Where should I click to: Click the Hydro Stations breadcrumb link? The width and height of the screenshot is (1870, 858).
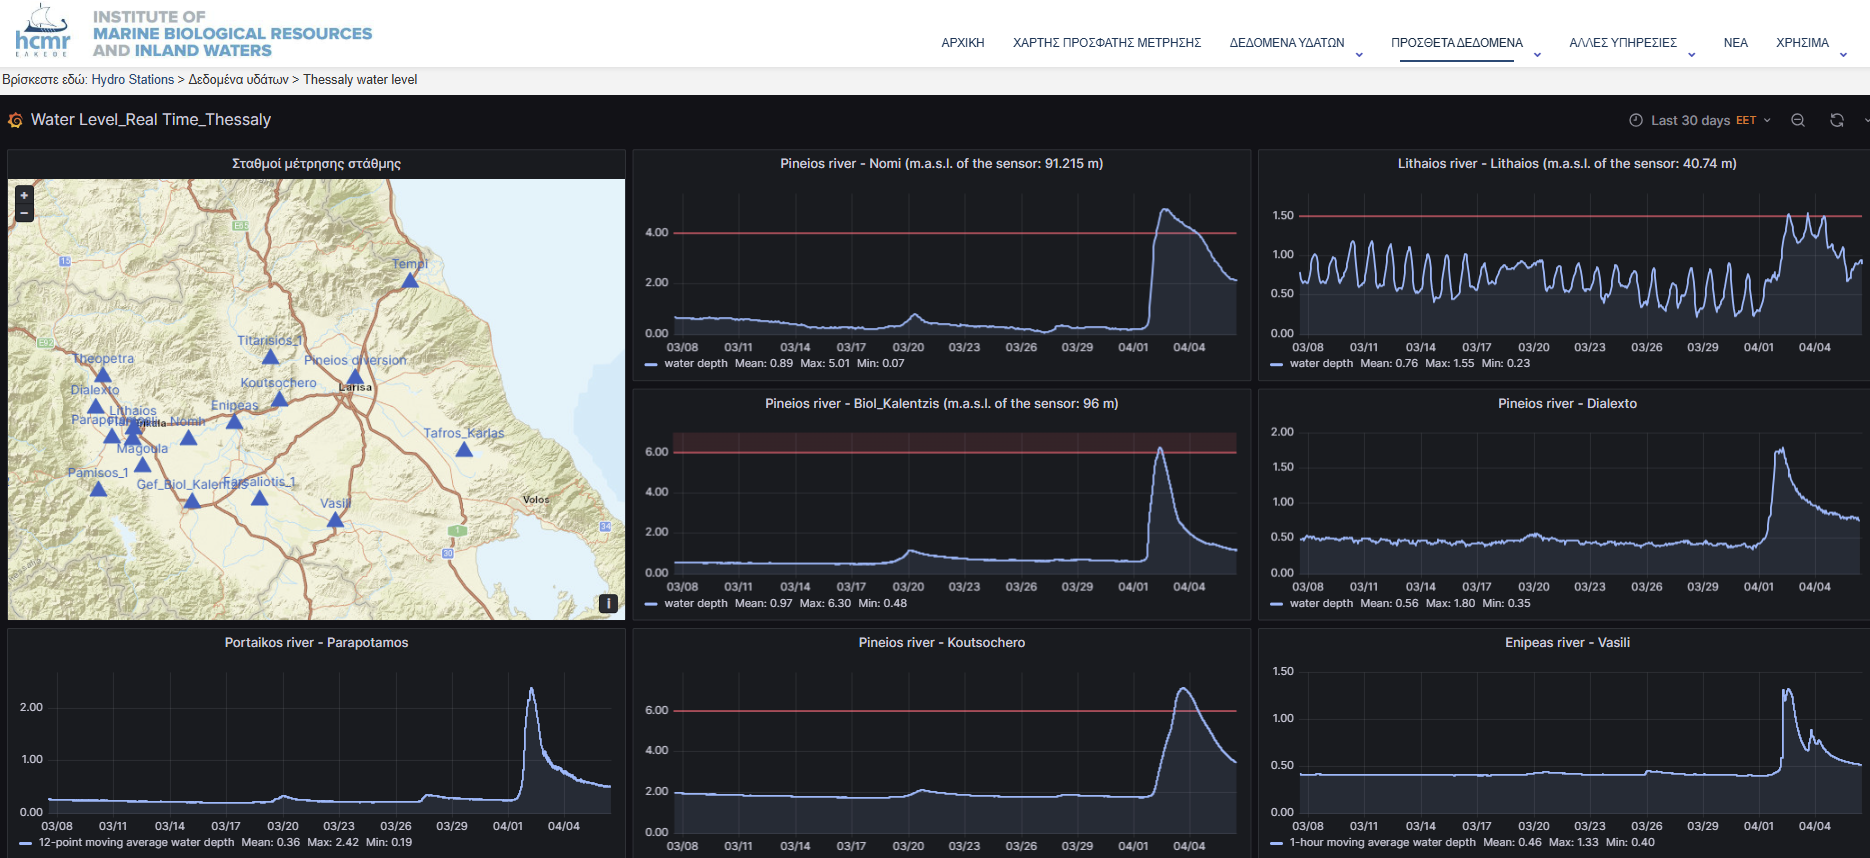[132, 80]
